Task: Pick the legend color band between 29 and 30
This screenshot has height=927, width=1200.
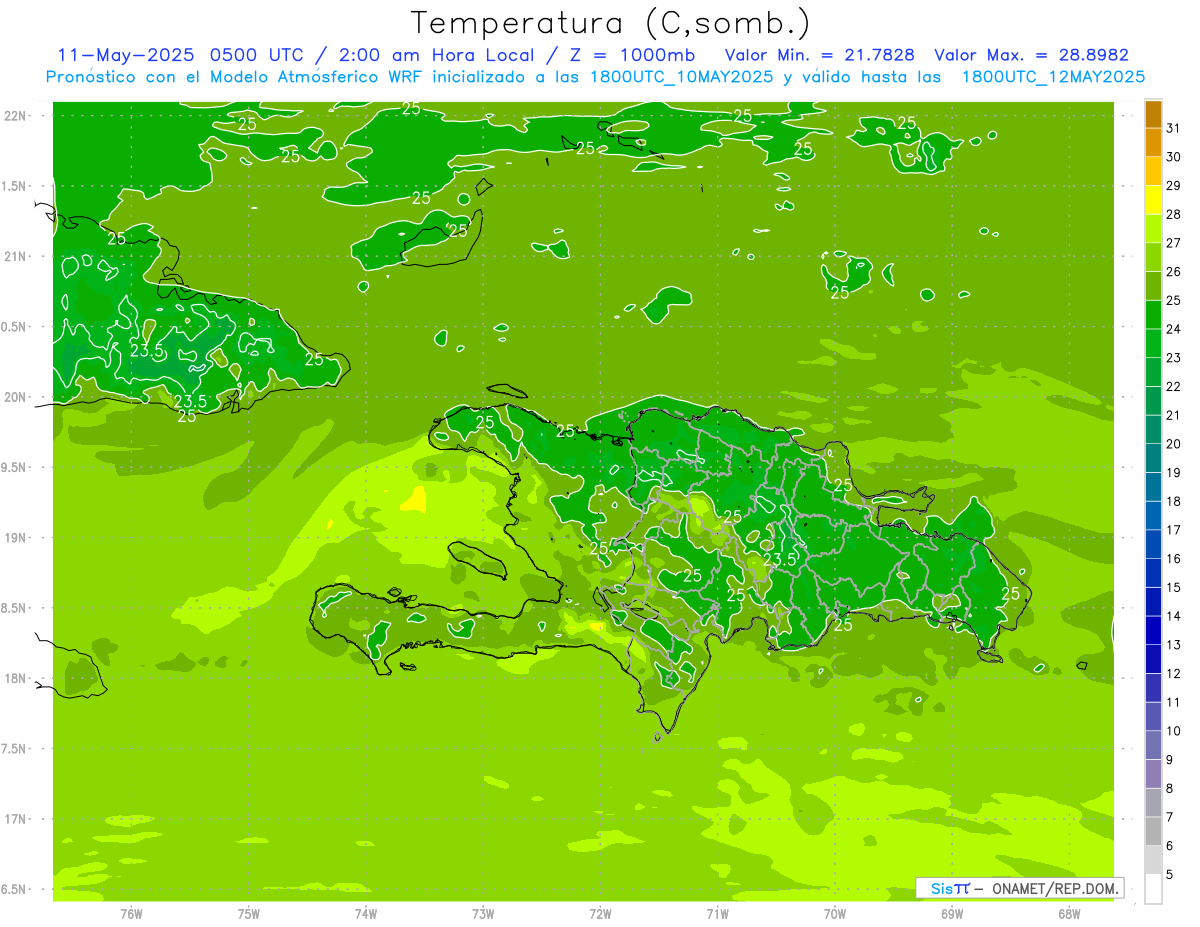Action: click(1153, 171)
